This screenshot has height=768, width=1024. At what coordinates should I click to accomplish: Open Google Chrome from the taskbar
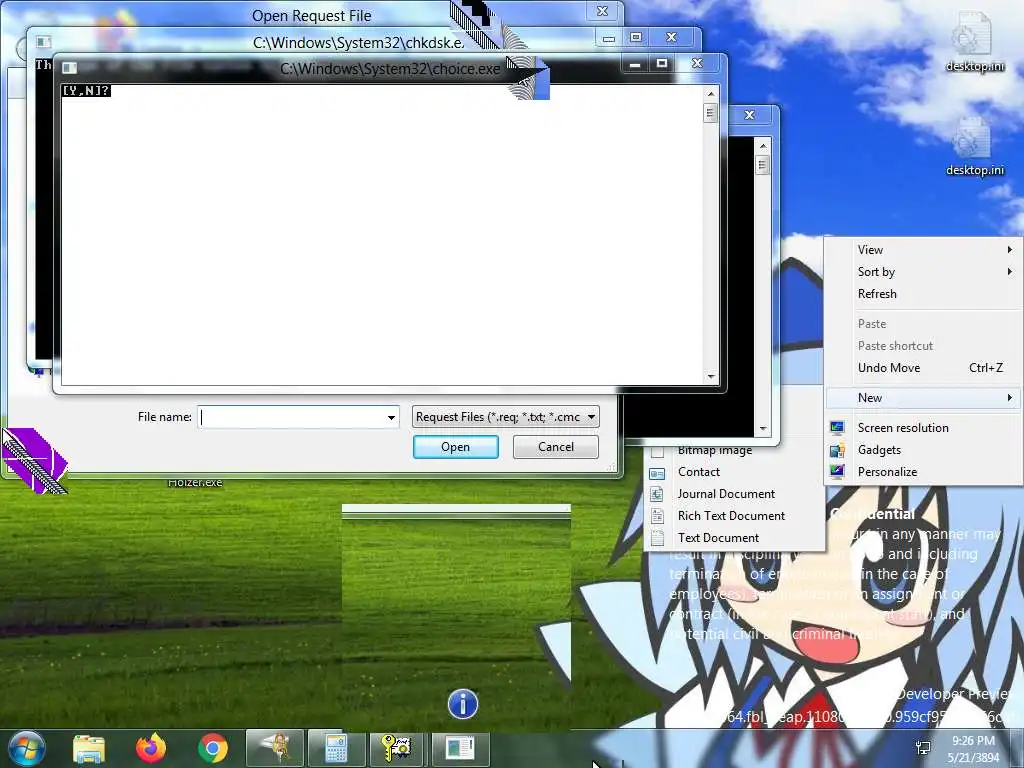coord(213,748)
